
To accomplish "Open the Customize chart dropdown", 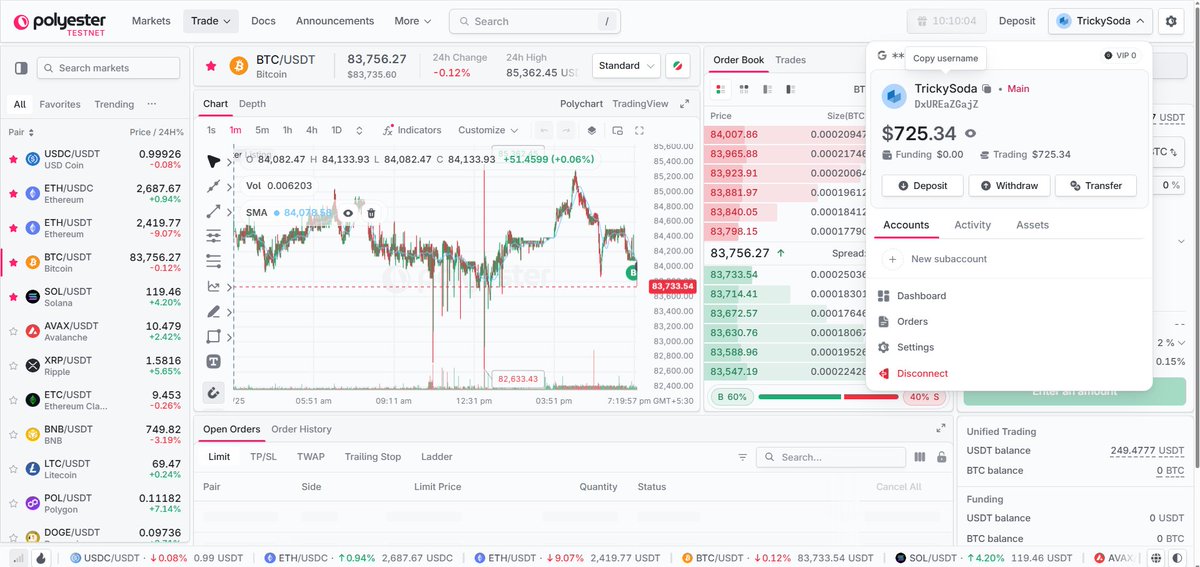I will click(x=488, y=130).
